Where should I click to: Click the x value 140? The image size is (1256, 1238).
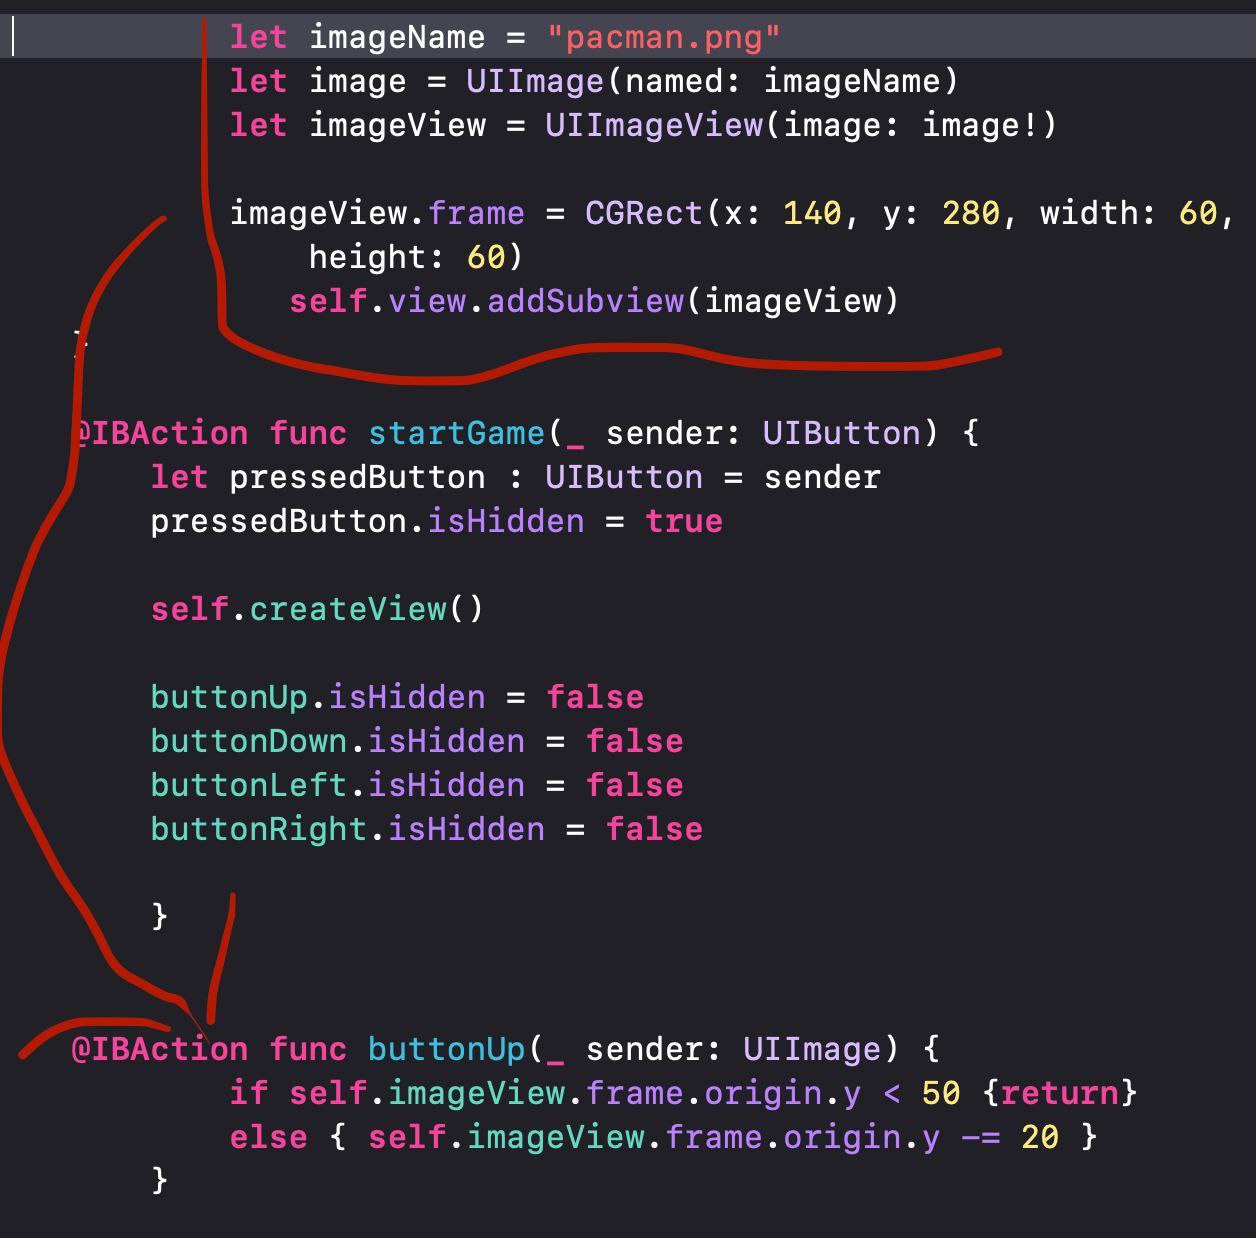coord(812,213)
